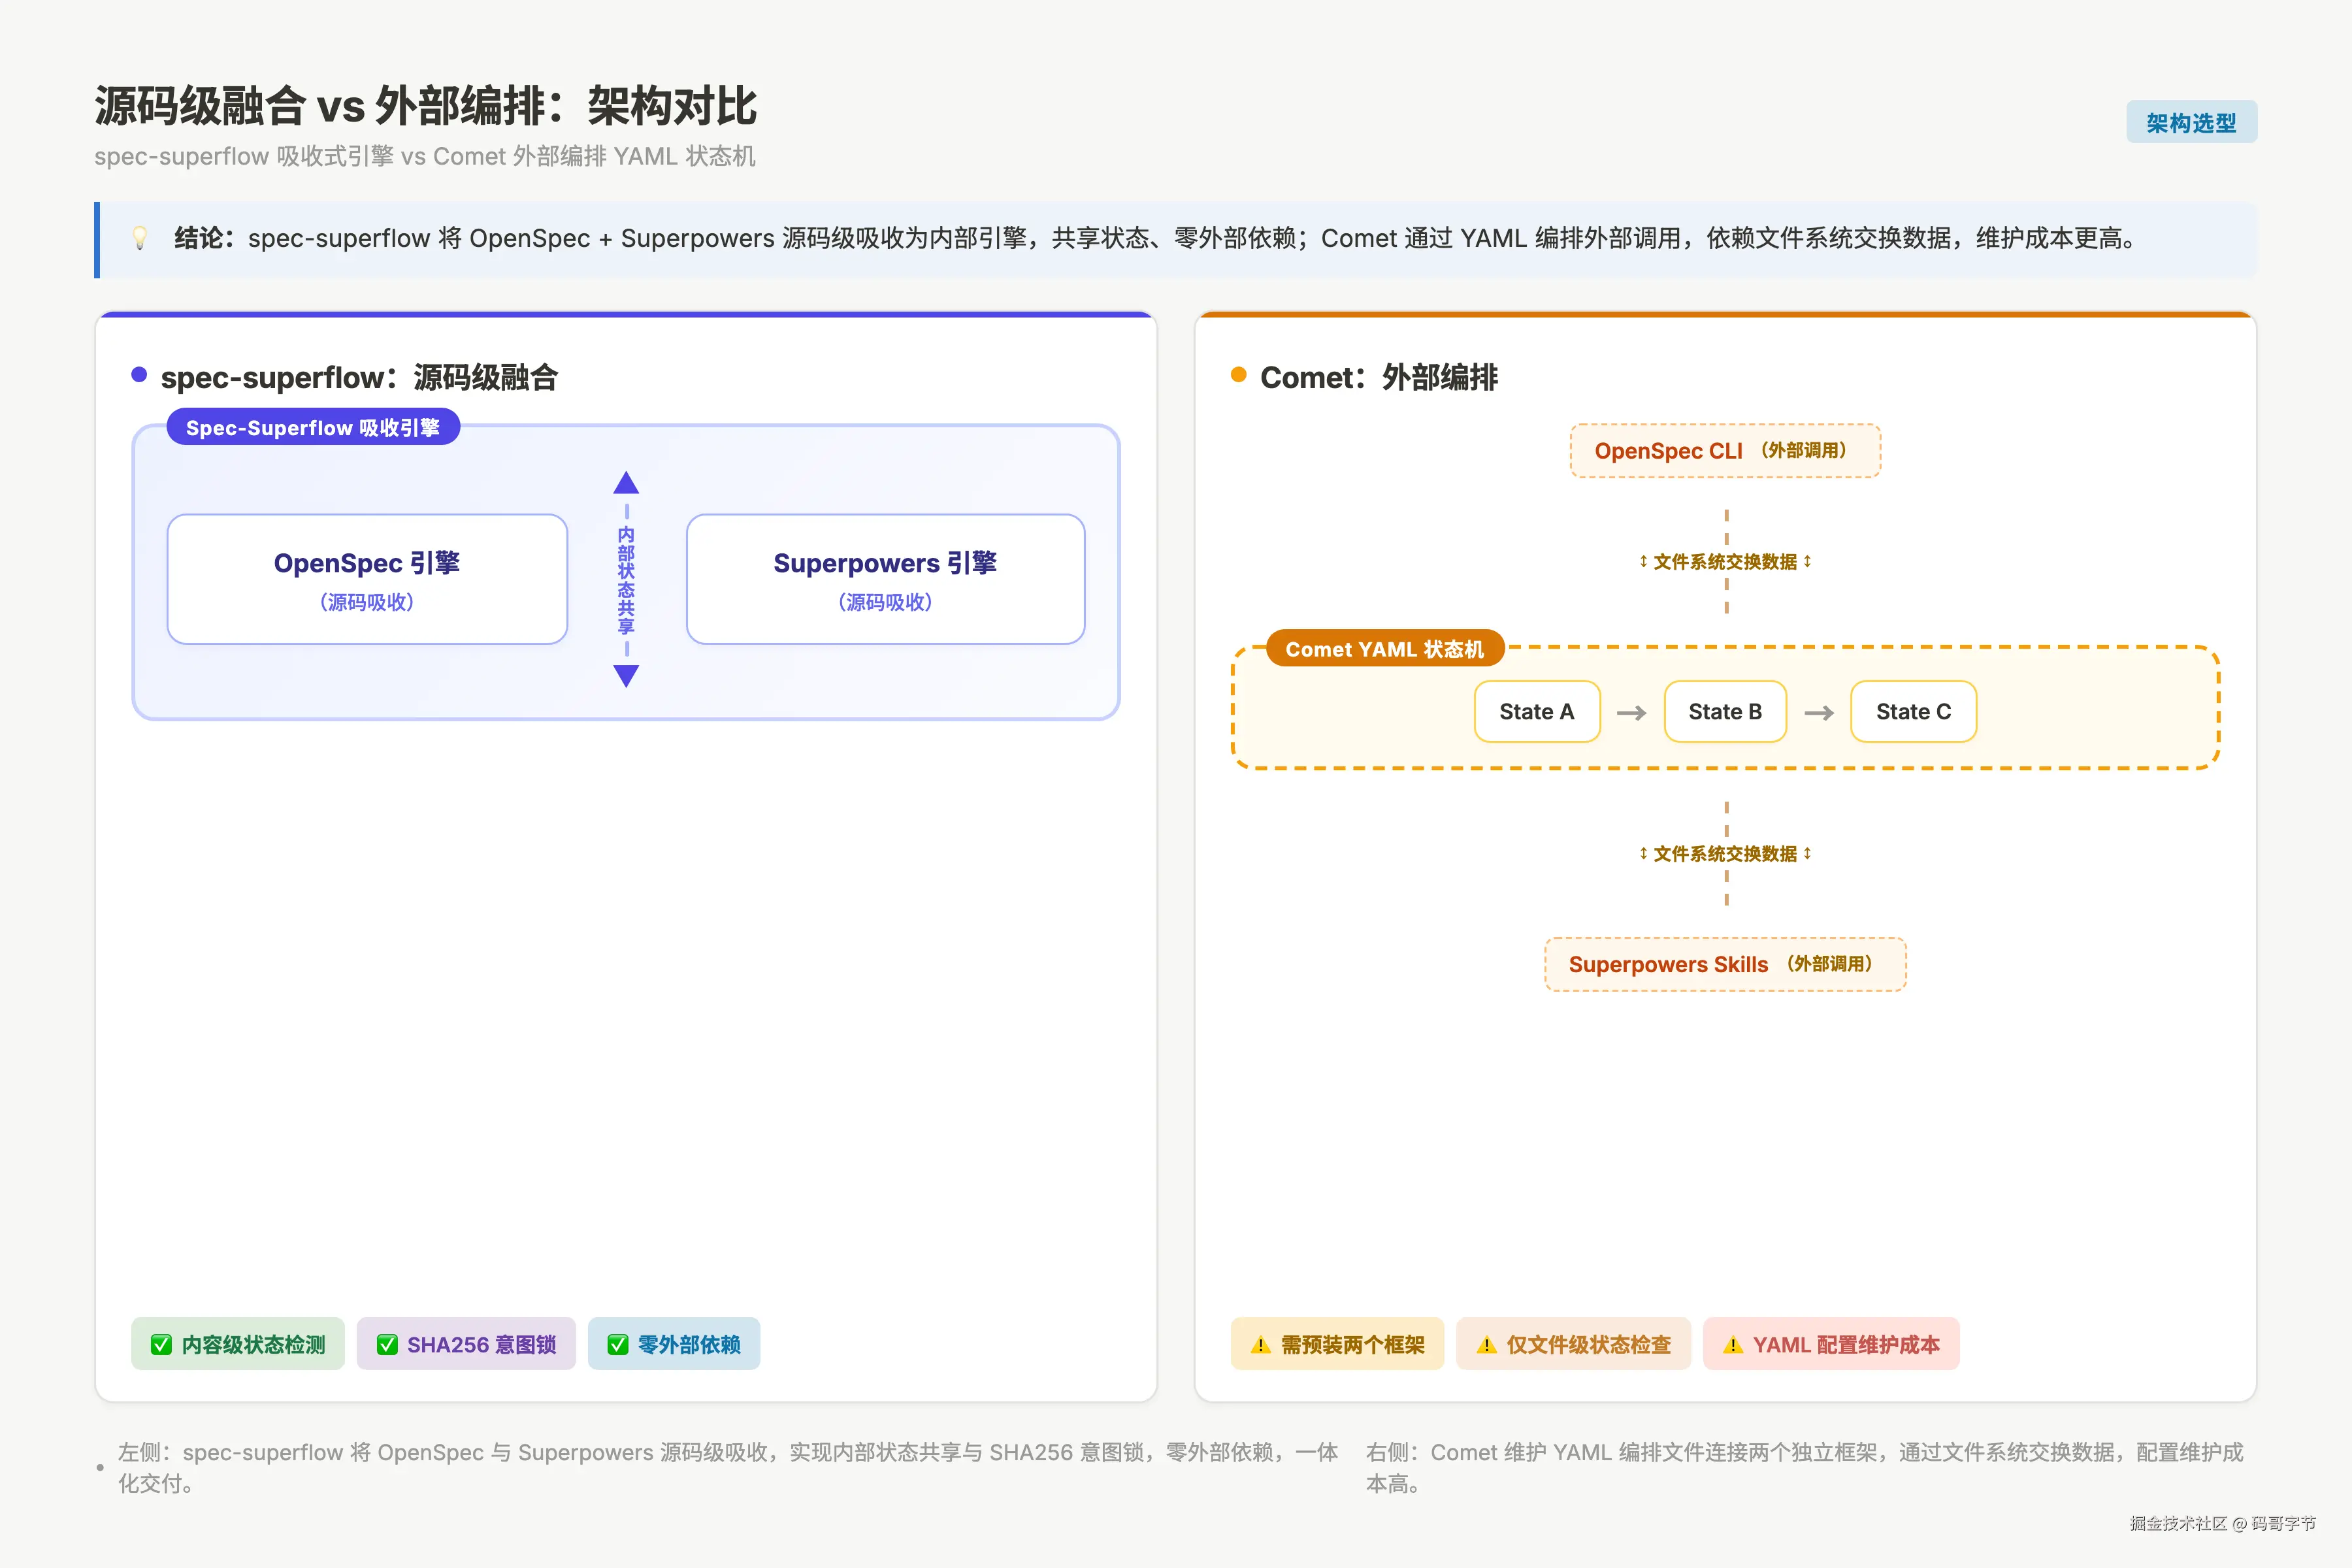
Task: Click the Superpowers Skills (外部调用) box
Action: pos(1725,964)
